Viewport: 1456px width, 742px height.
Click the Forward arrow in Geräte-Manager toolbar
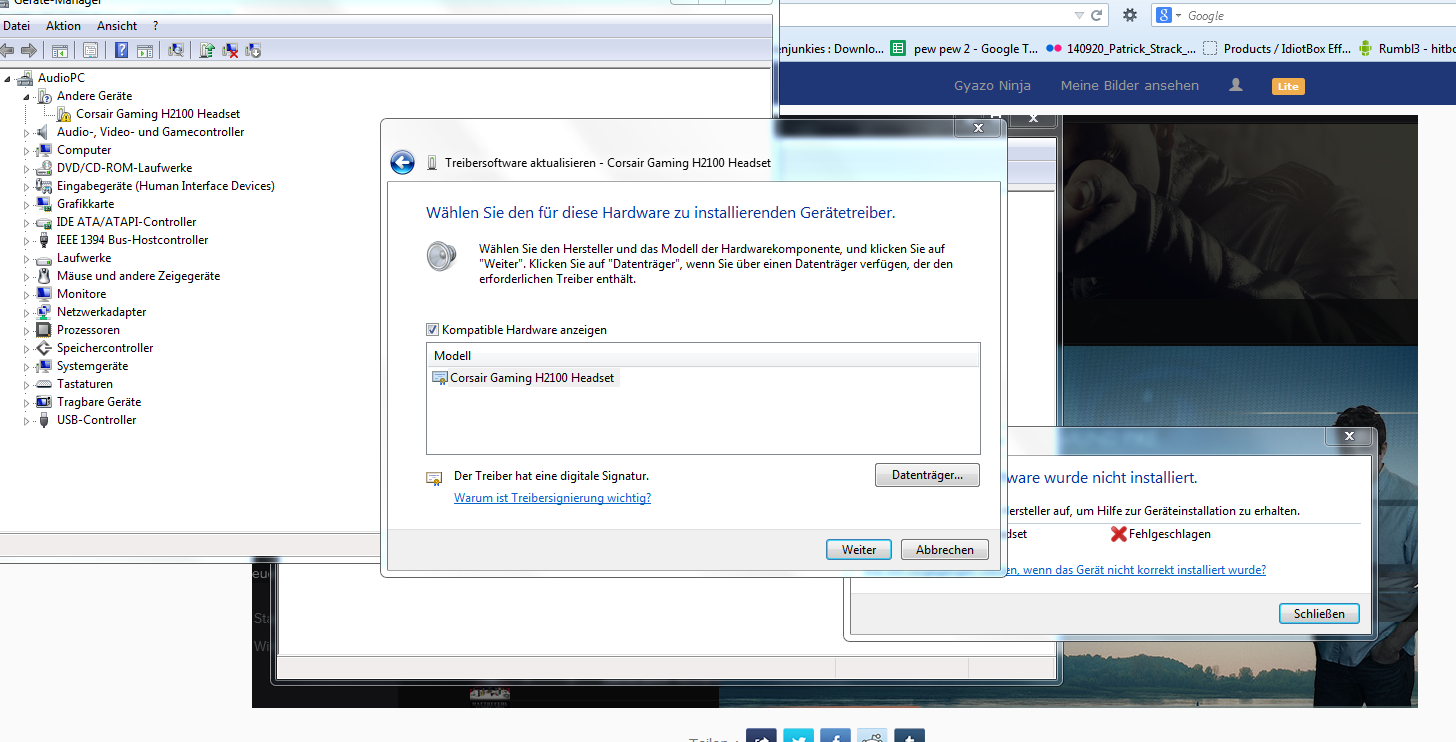[28, 50]
